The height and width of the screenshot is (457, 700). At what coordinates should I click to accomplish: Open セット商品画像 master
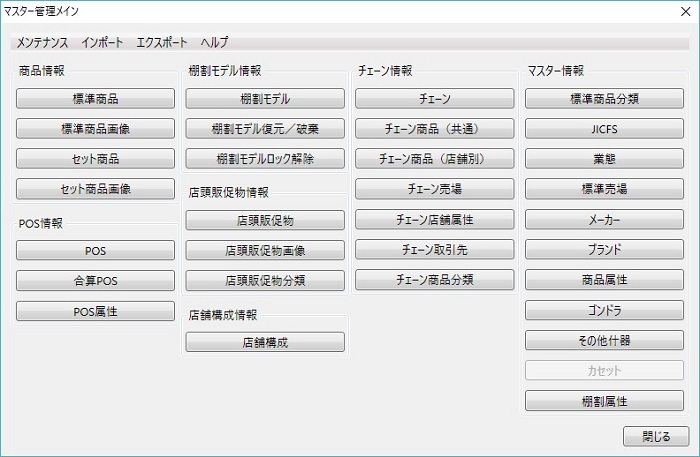(x=96, y=189)
